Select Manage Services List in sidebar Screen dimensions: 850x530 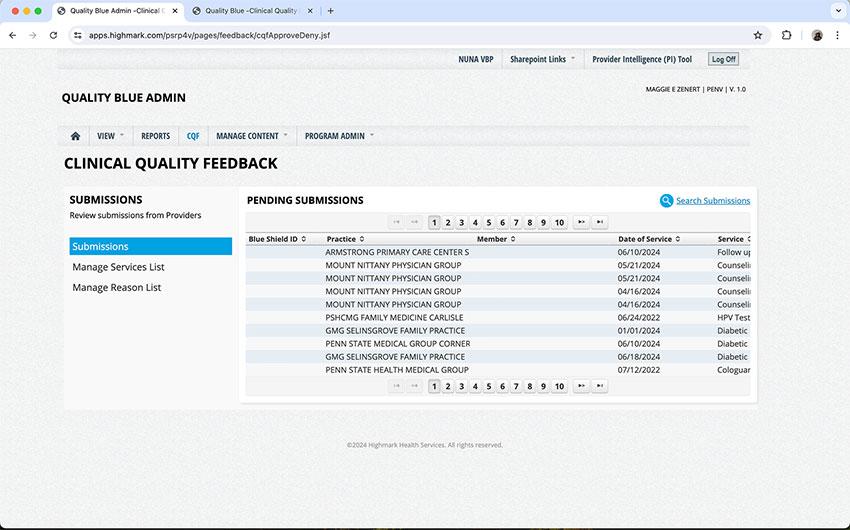point(118,267)
